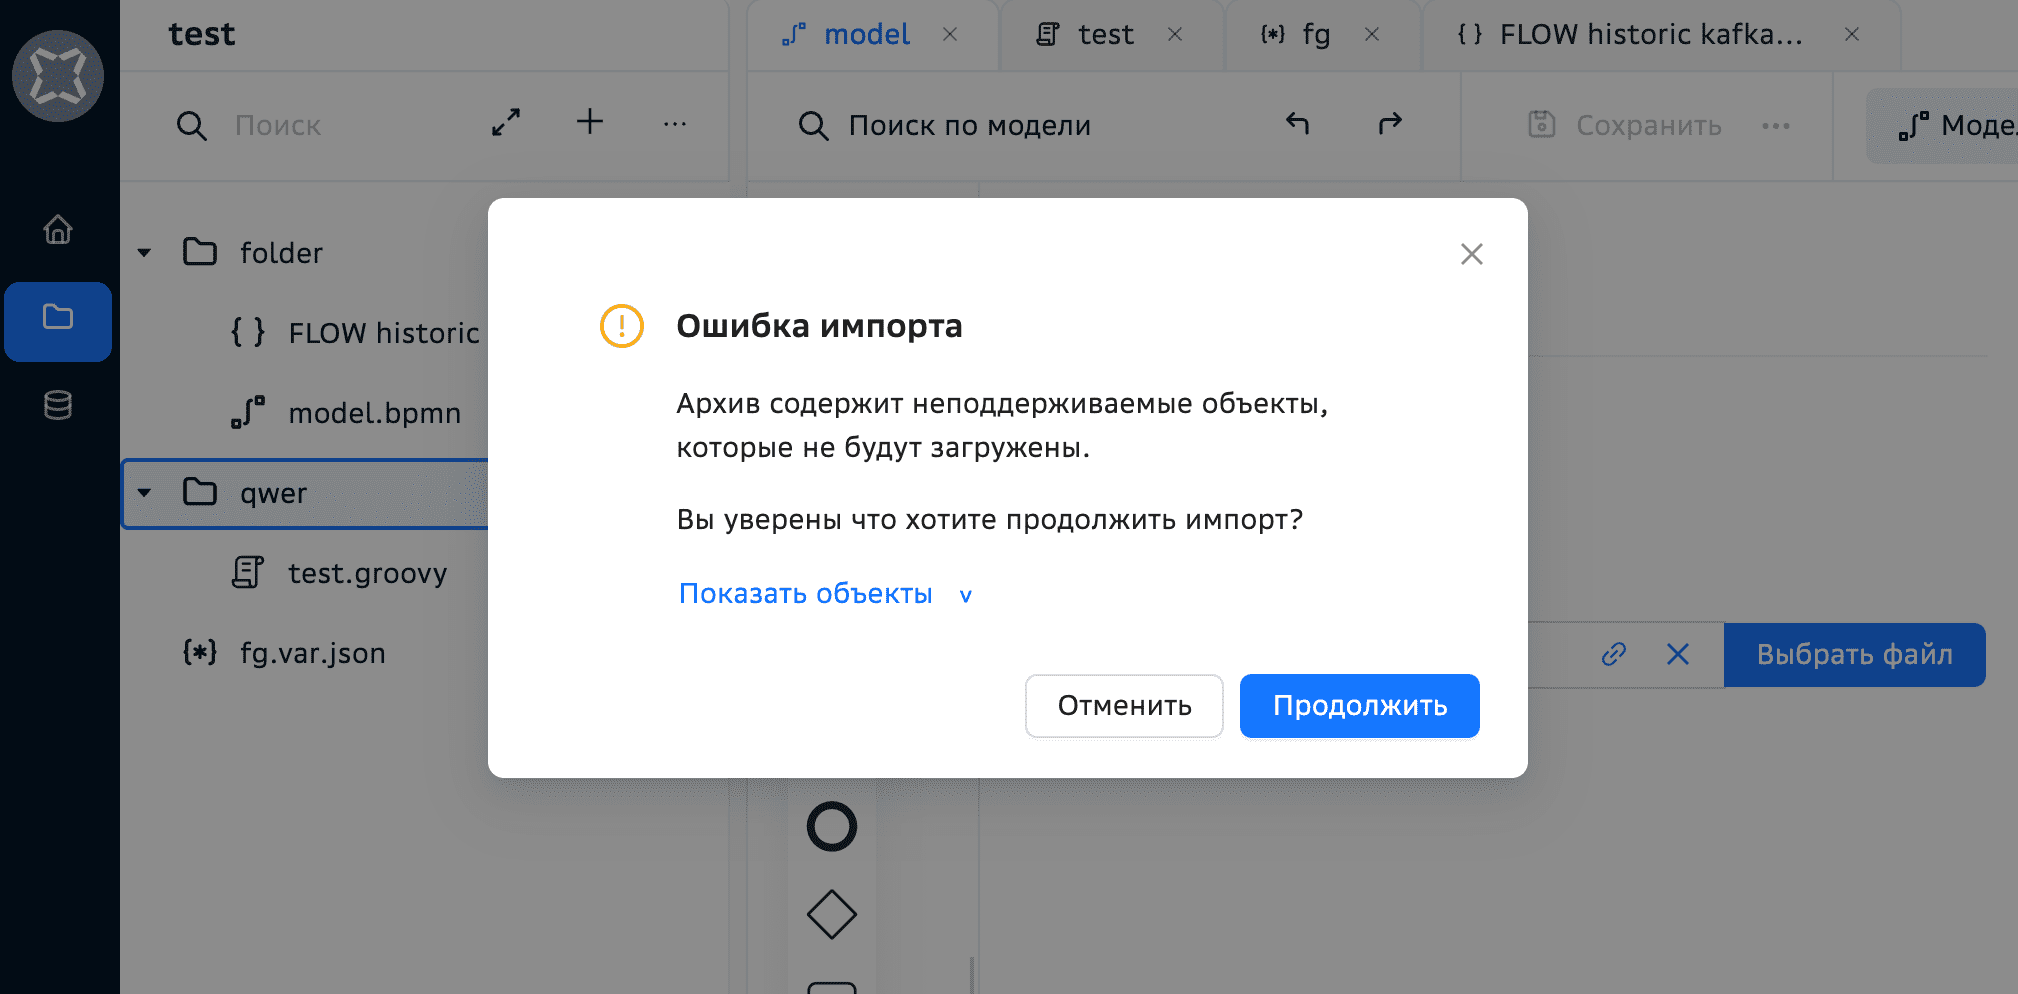Click the Home icon in sidebar
2018x994 pixels.
[57, 229]
